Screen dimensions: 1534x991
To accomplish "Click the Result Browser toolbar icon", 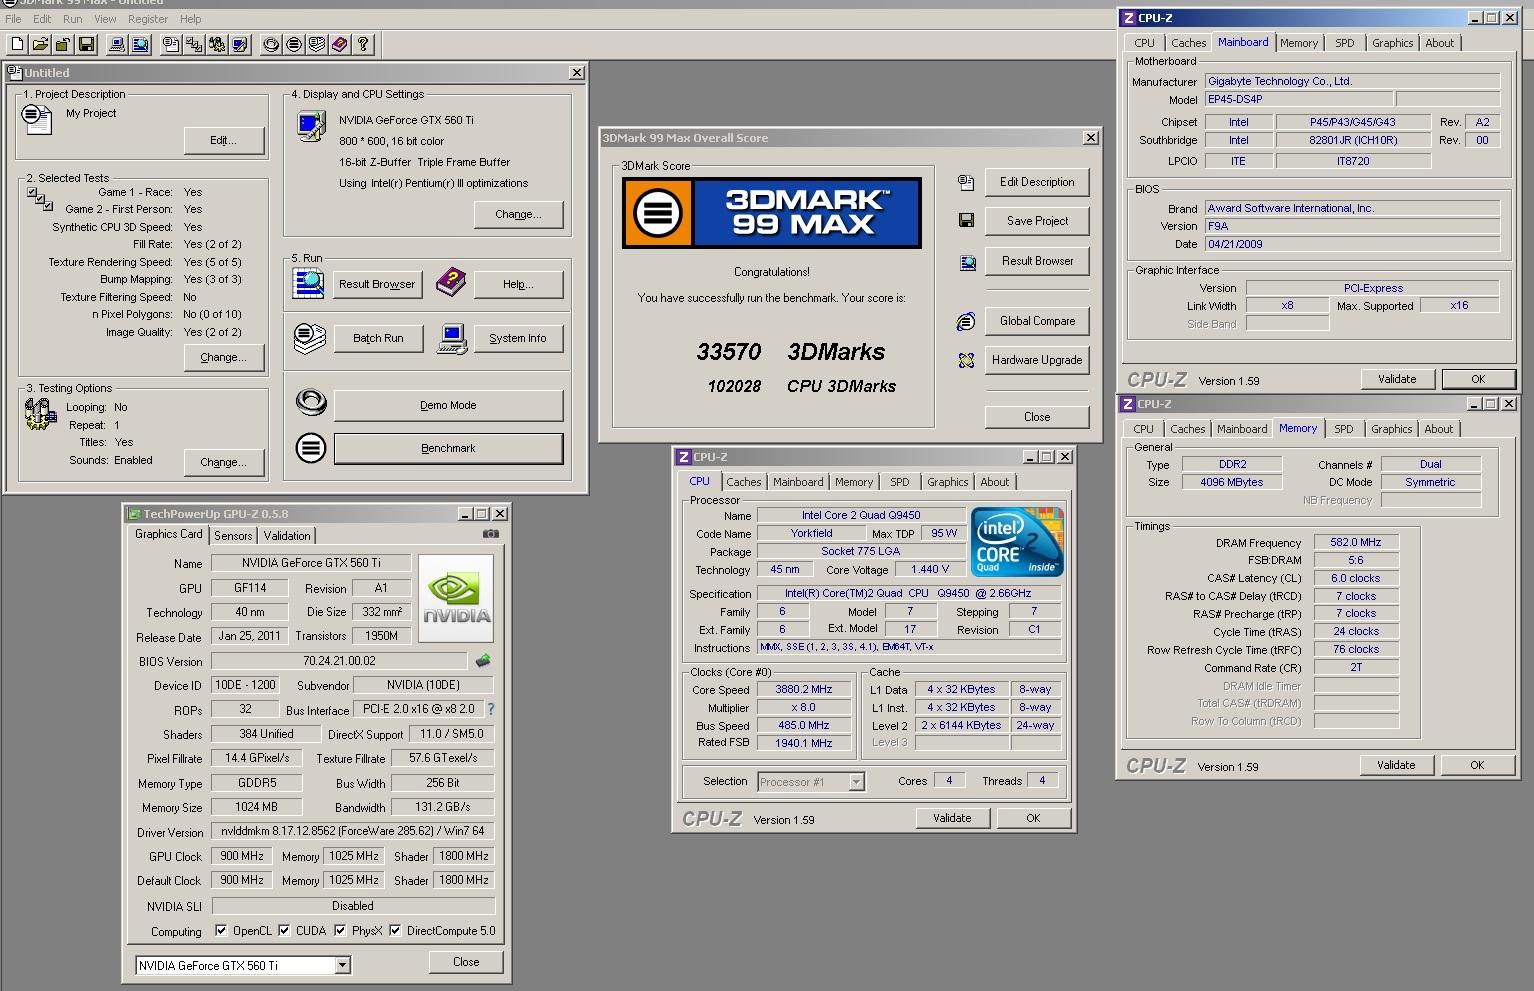I will tap(140, 44).
